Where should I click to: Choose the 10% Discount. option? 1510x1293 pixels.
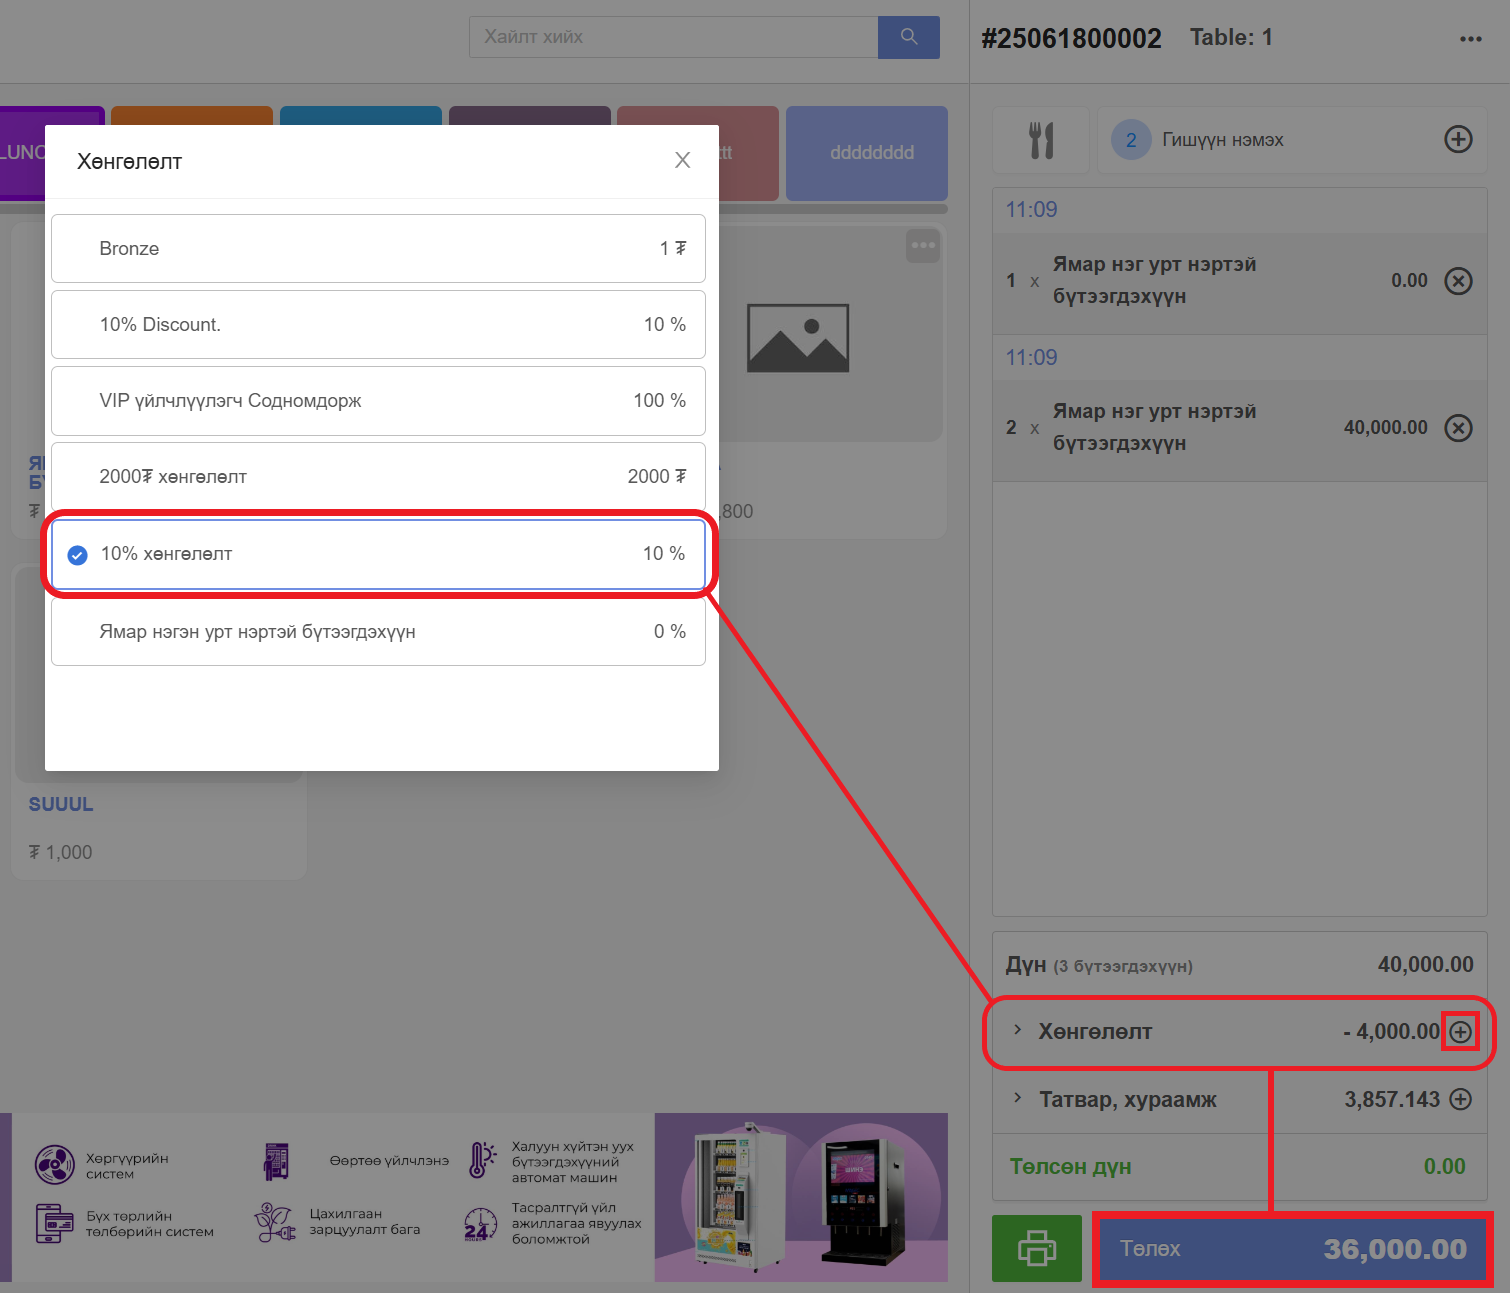[378, 325]
